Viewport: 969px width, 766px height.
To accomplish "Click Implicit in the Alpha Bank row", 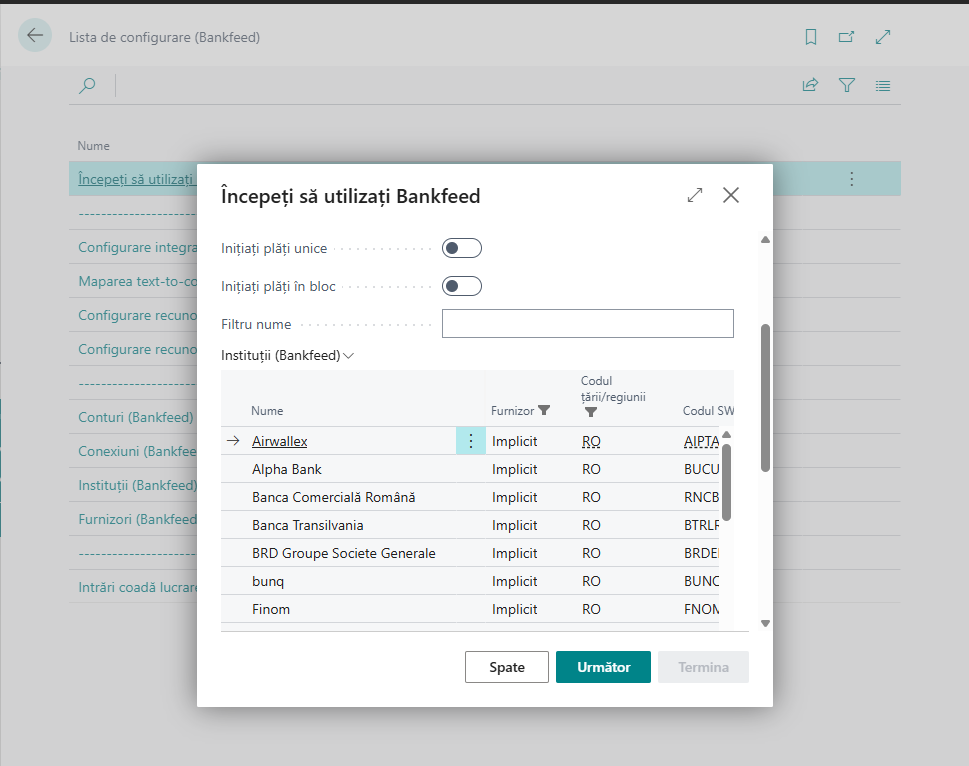I will pyautogui.click(x=515, y=469).
